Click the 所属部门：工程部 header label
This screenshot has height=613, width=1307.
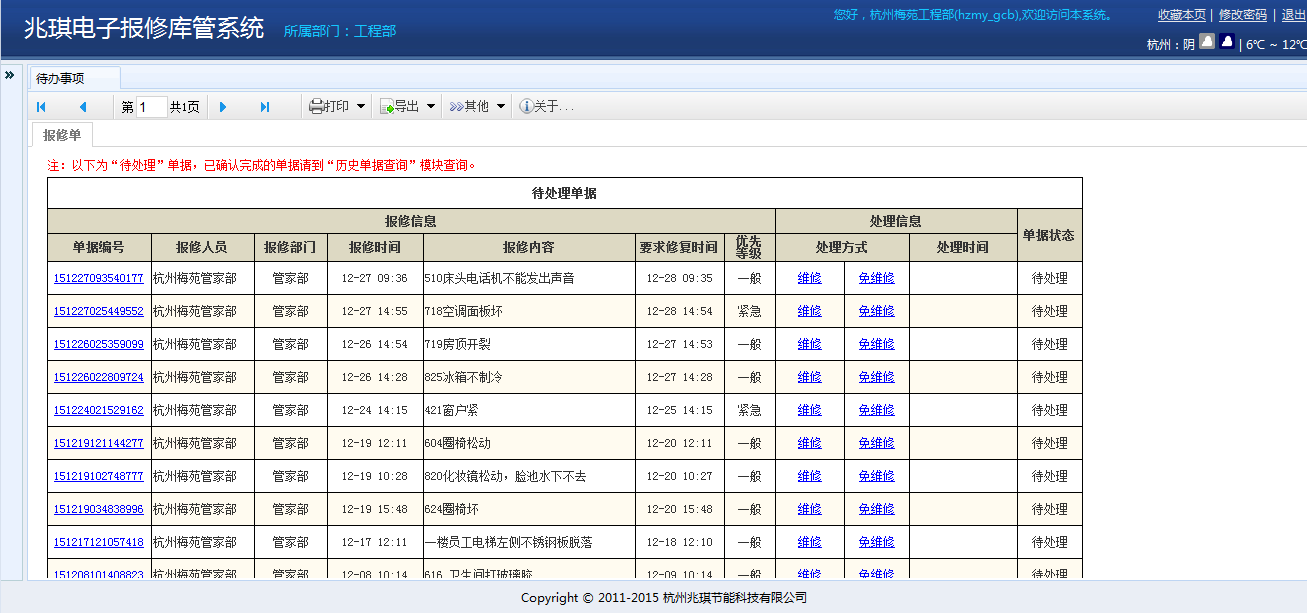tap(340, 31)
